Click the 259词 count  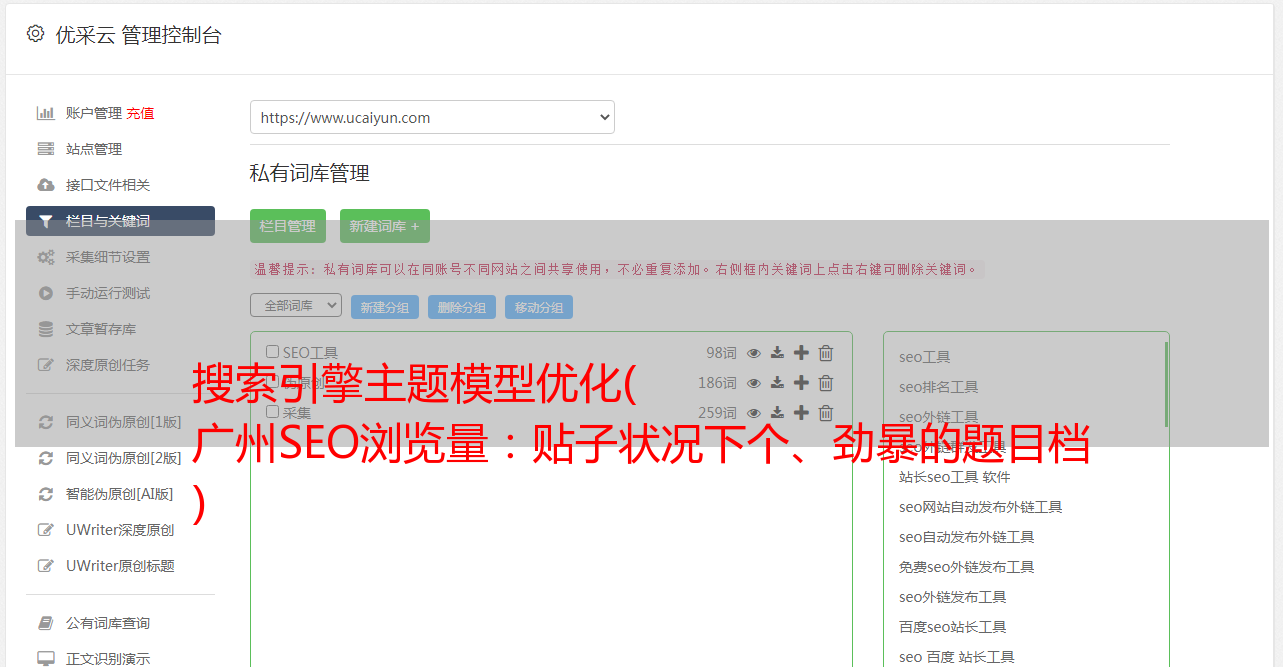(717, 413)
